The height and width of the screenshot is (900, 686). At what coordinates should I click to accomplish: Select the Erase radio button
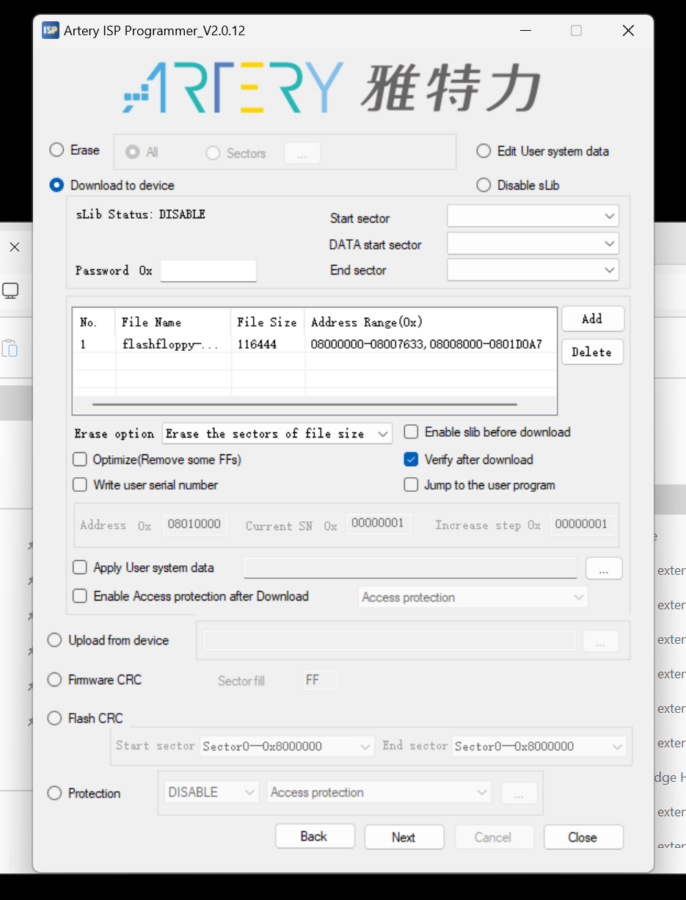(x=56, y=150)
